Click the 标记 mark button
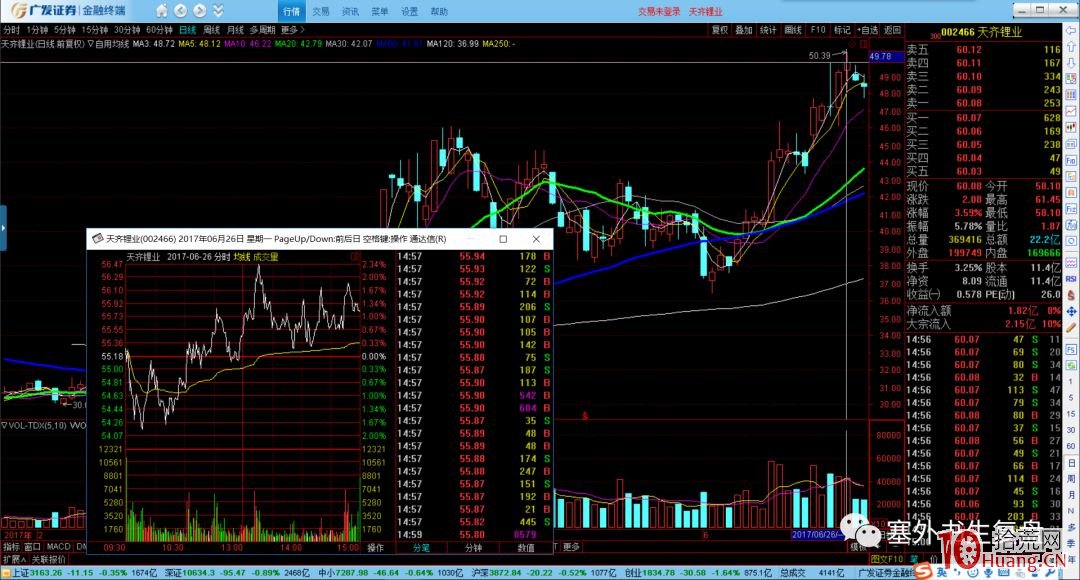 tap(842, 30)
